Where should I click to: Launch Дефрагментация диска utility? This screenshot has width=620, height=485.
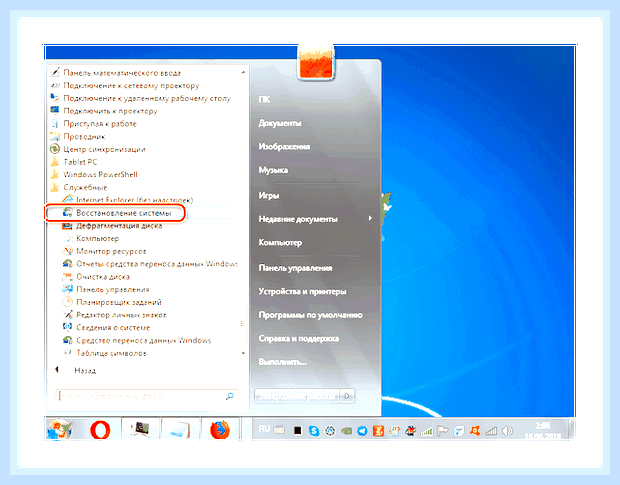pyautogui.click(x=112, y=226)
